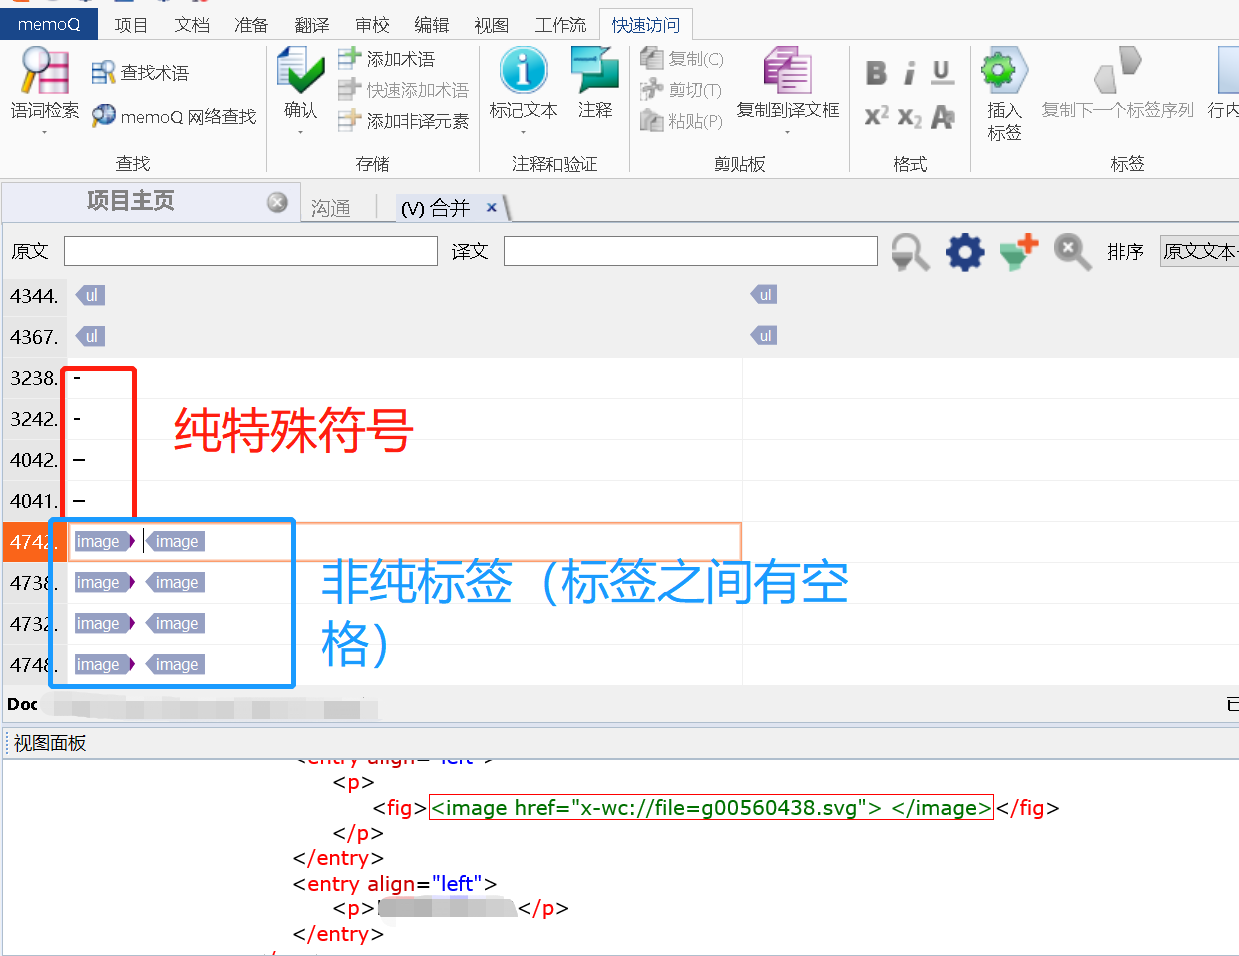Image resolution: width=1239 pixels, height=956 pixels.
Task: Click the opening image tag in row 4742
Action: click(104, 542)
